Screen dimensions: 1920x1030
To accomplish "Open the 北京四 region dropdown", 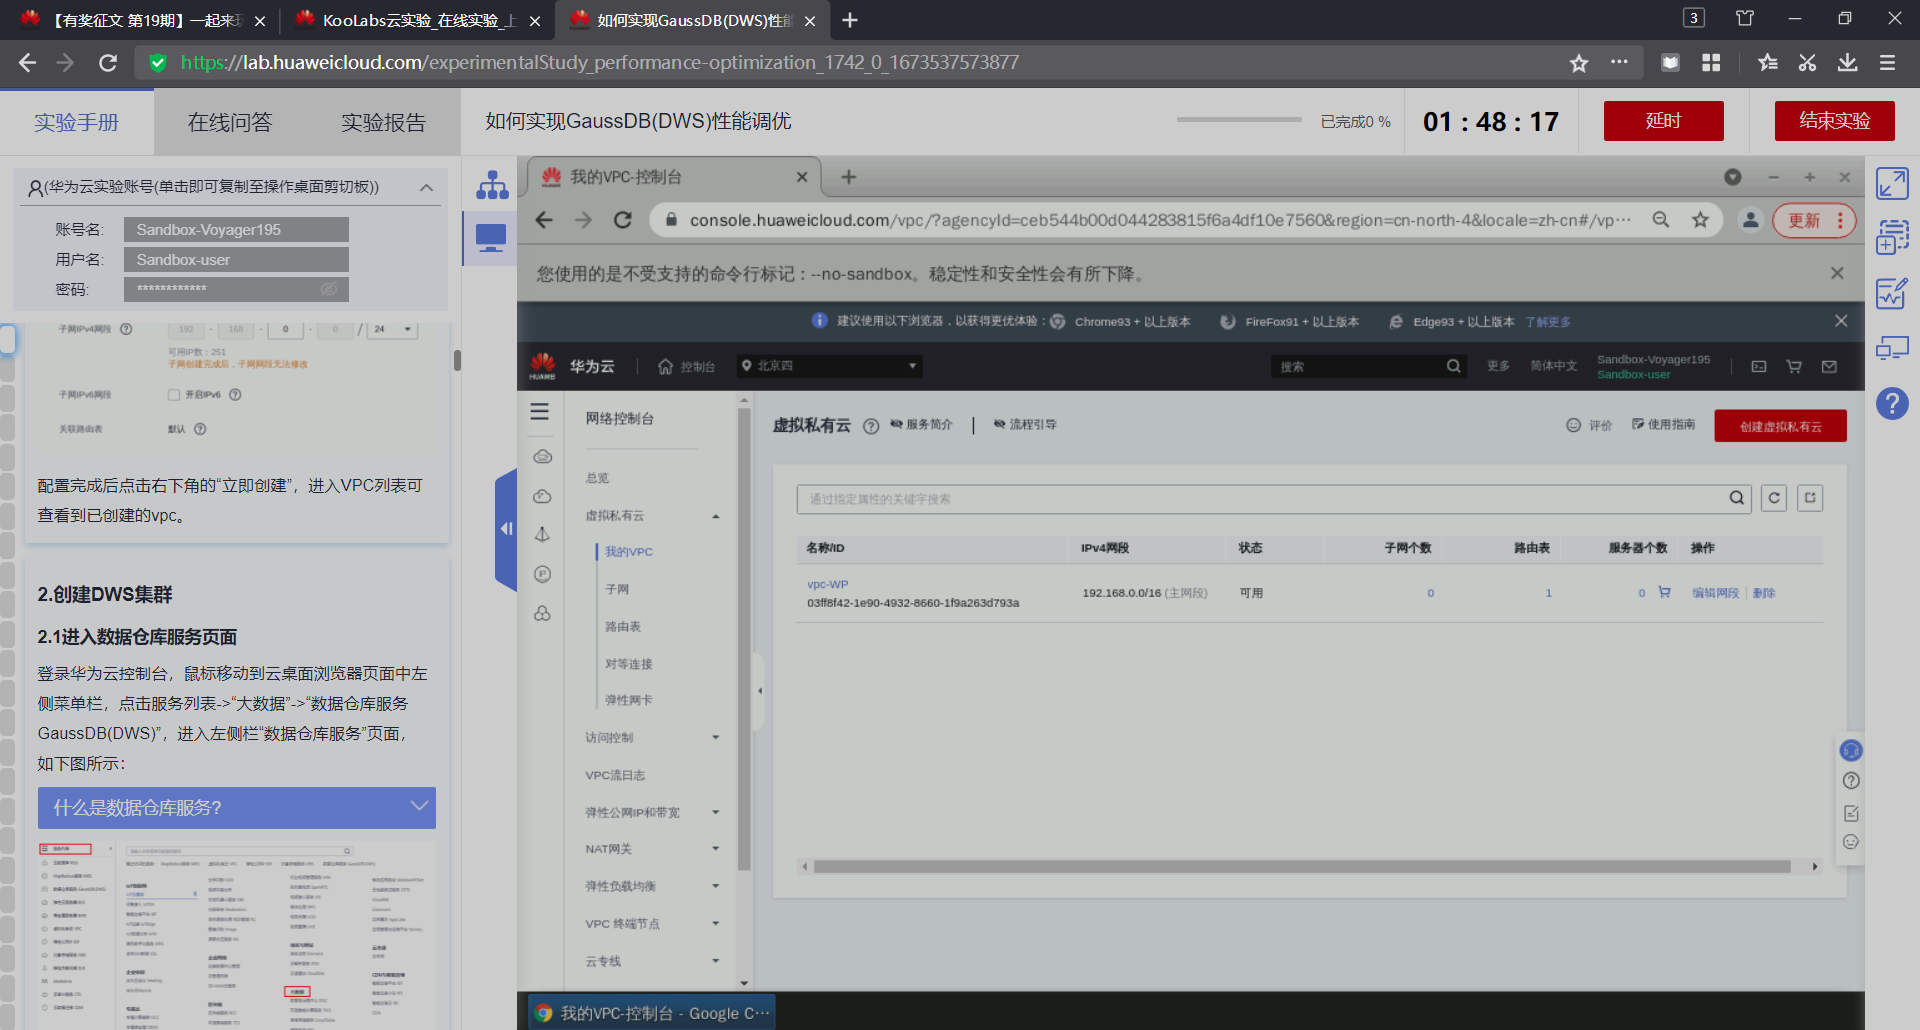I will pos(829,366).
